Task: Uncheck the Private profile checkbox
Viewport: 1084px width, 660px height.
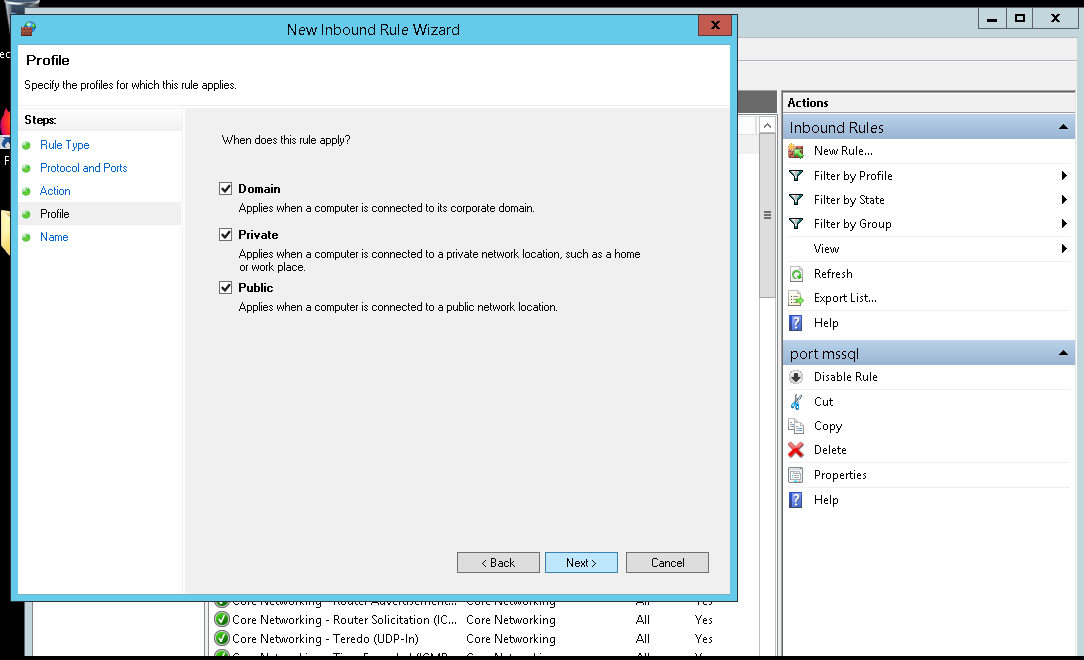Action: (x=226, y=235)
